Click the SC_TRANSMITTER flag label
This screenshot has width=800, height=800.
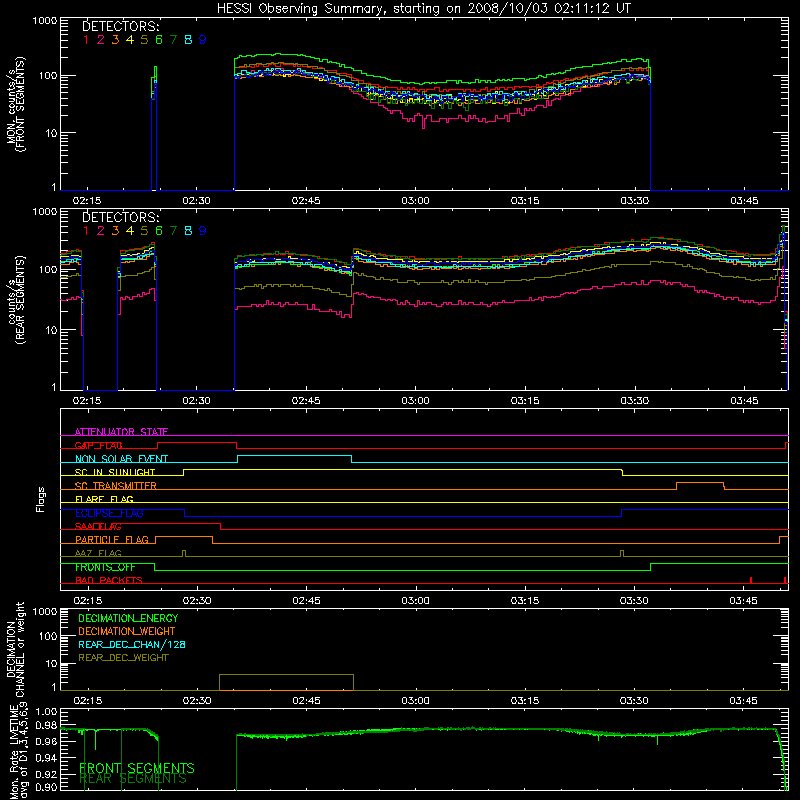click(116, 486)
